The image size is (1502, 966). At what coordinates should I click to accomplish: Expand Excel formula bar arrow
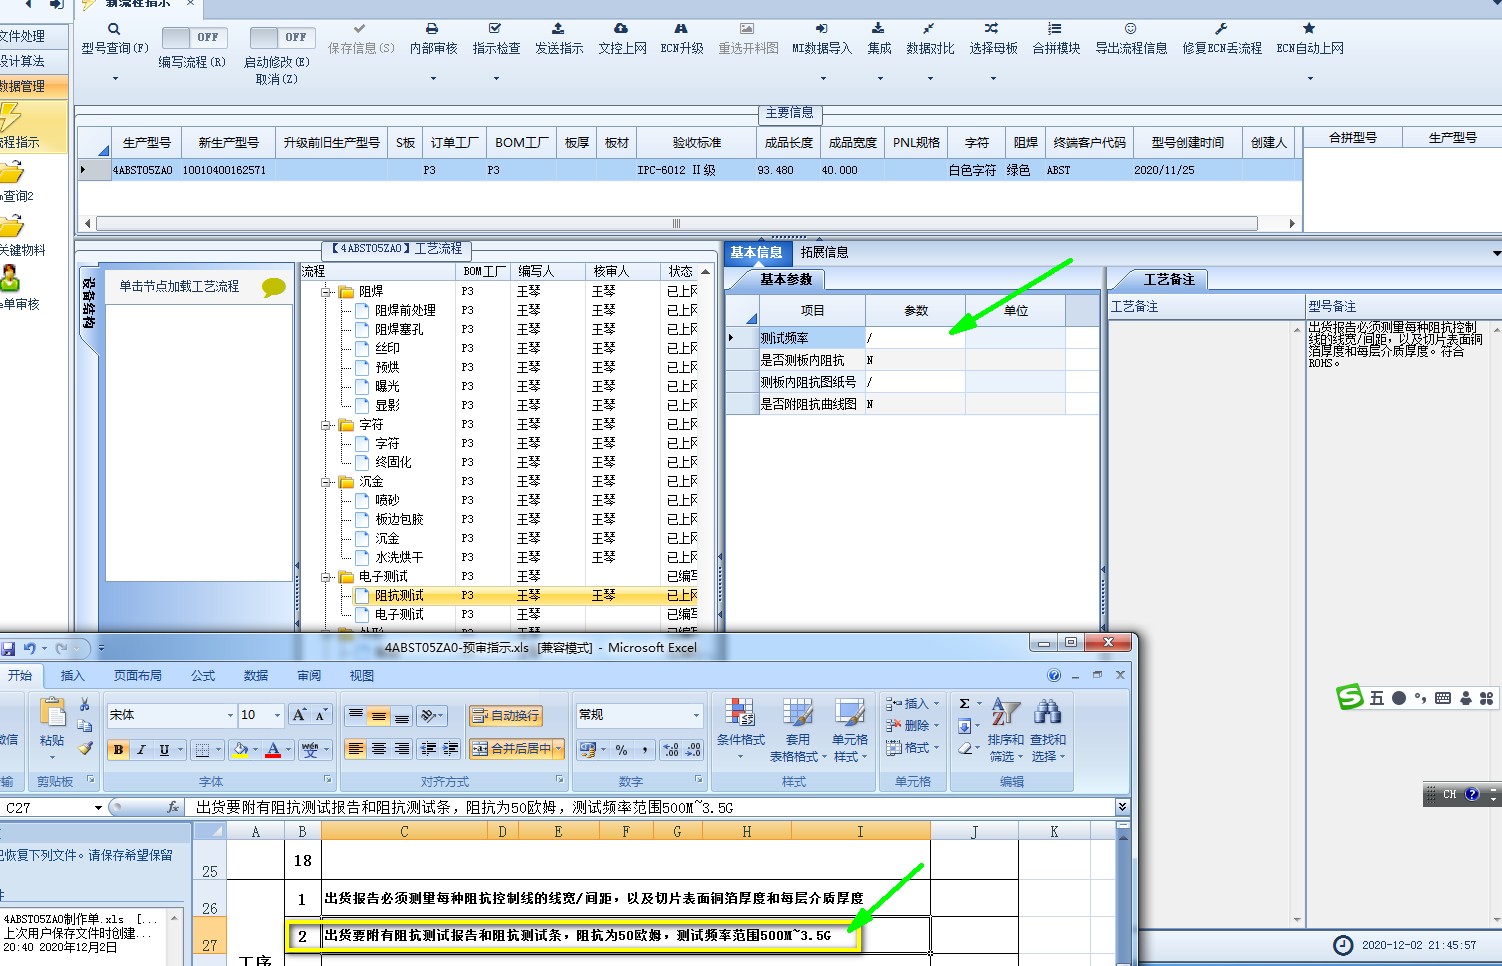[x=1122, y=807]
